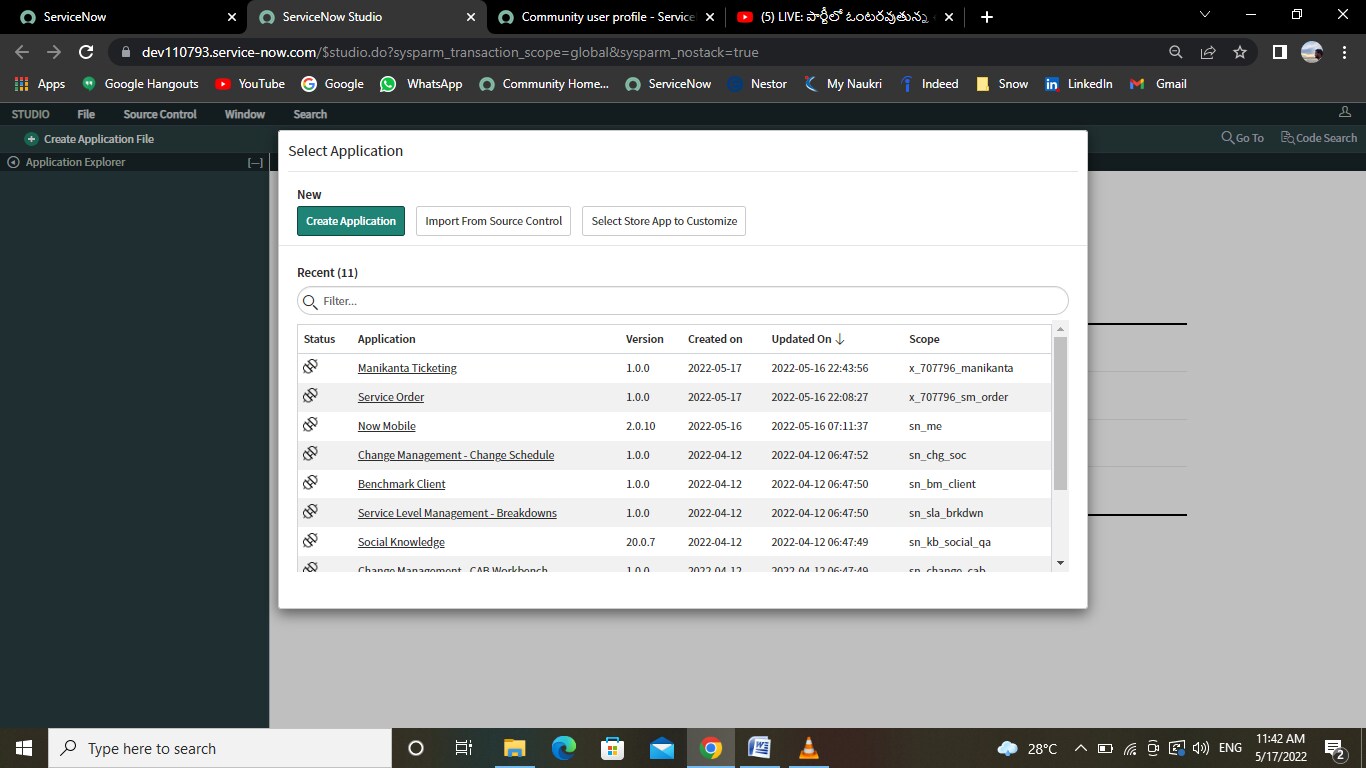Open the Window menu
This screenshot has height=768, width=1366.
245,114
